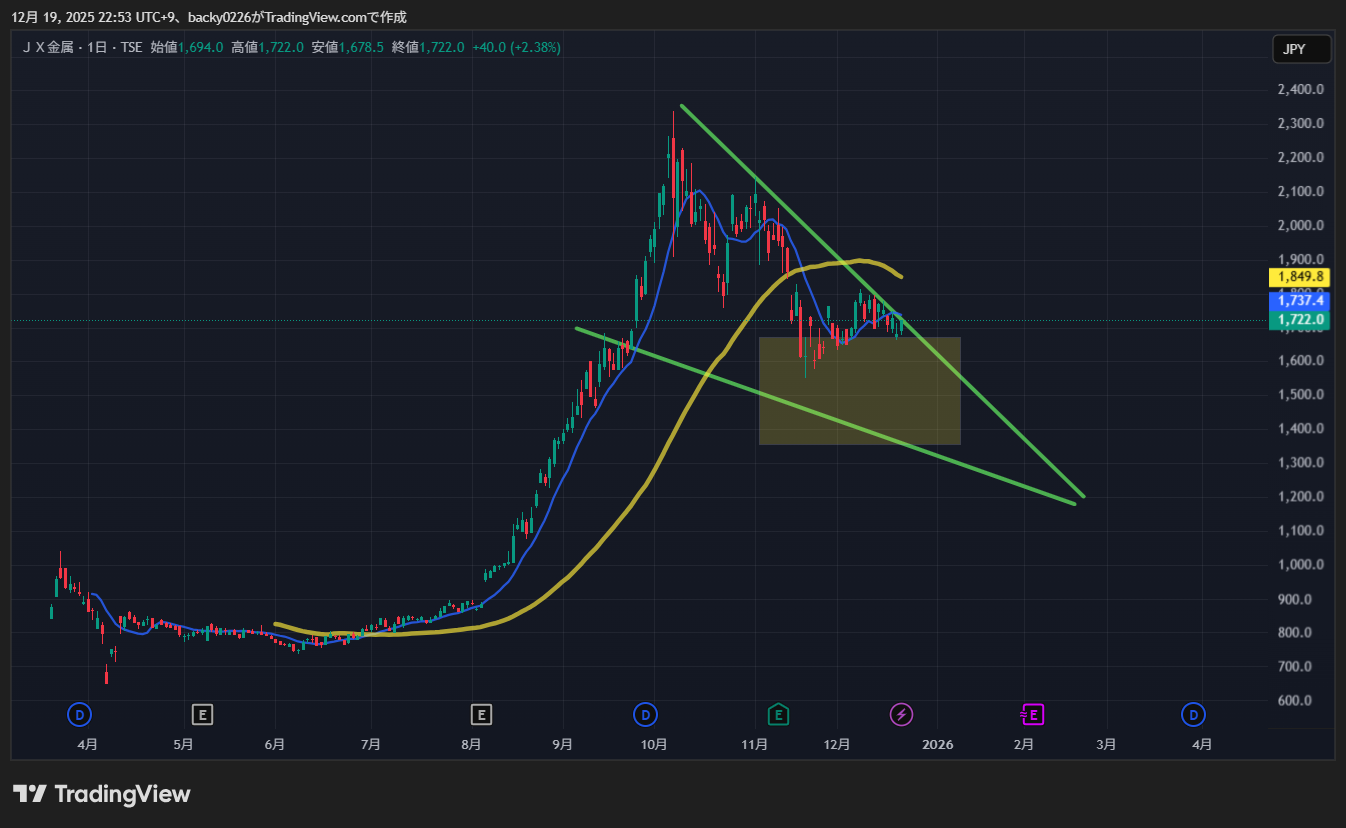
Task: Click the purple lightning event icon
Action: 901,714
